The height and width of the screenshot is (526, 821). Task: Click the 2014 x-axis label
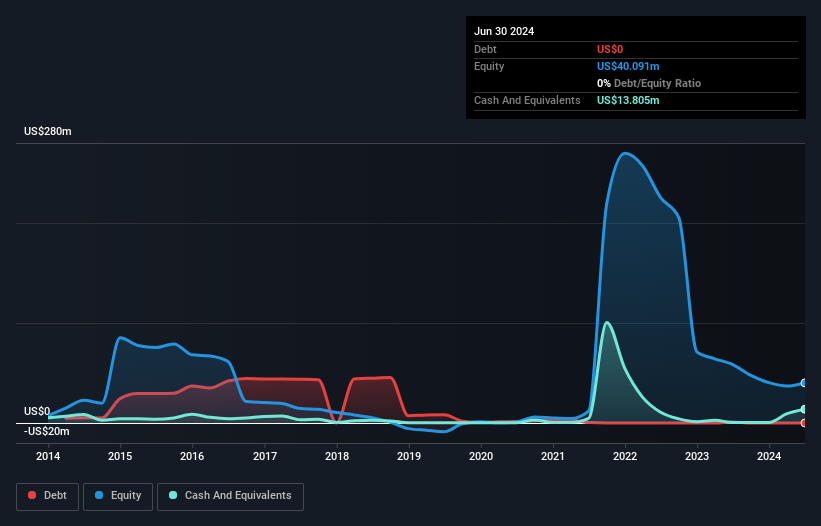48,456
